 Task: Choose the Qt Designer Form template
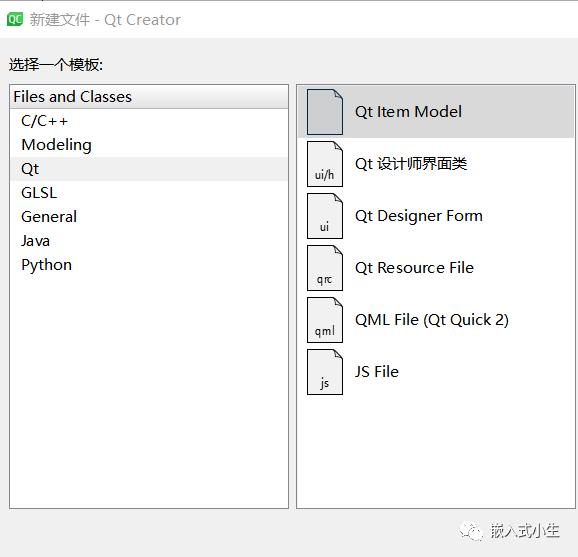[436, 216]
